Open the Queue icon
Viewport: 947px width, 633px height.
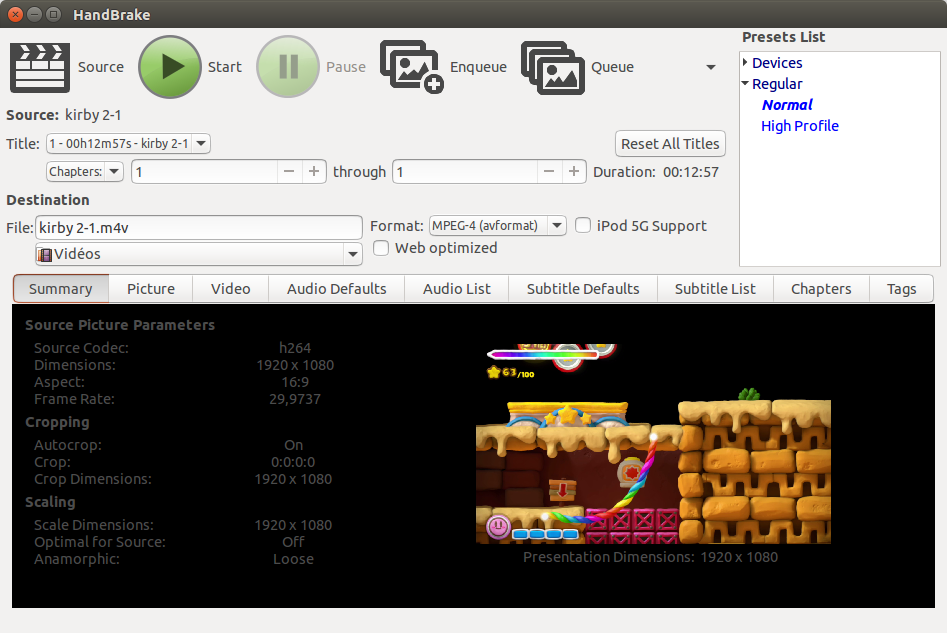(x=553, y=67)
